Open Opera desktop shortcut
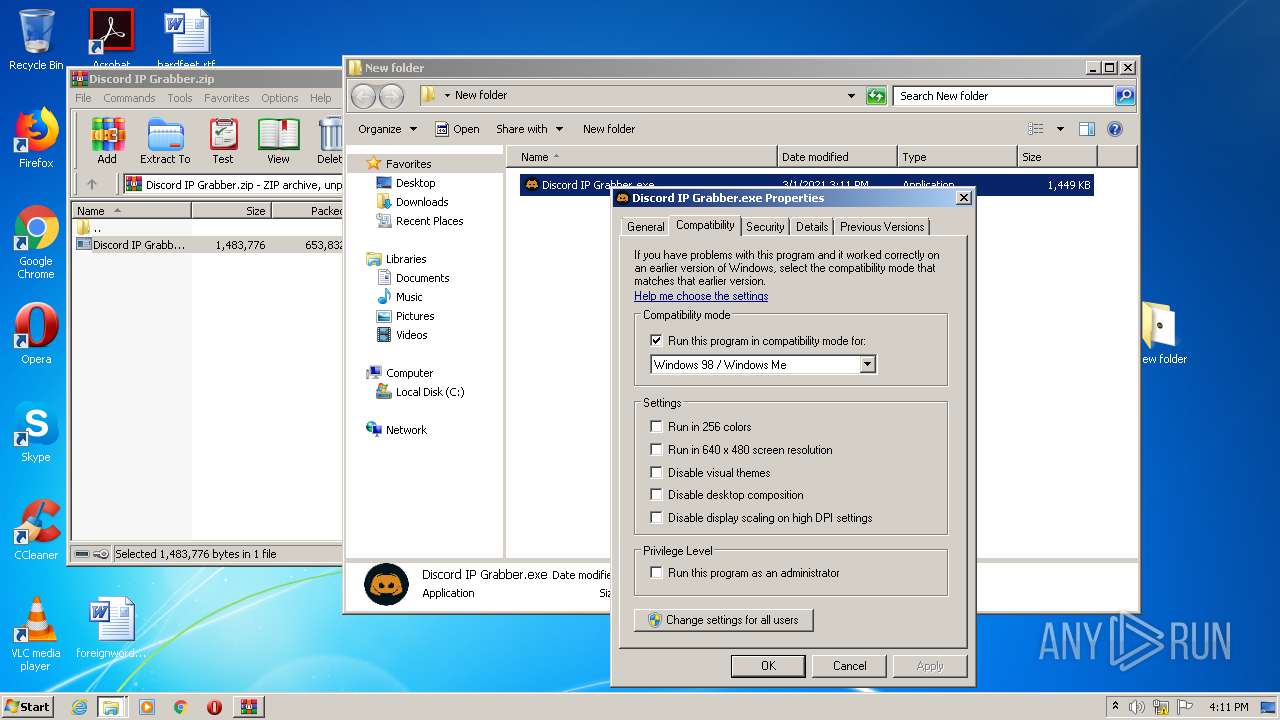The height and width of the screenshot is (720, 1280). pos(36,334)
